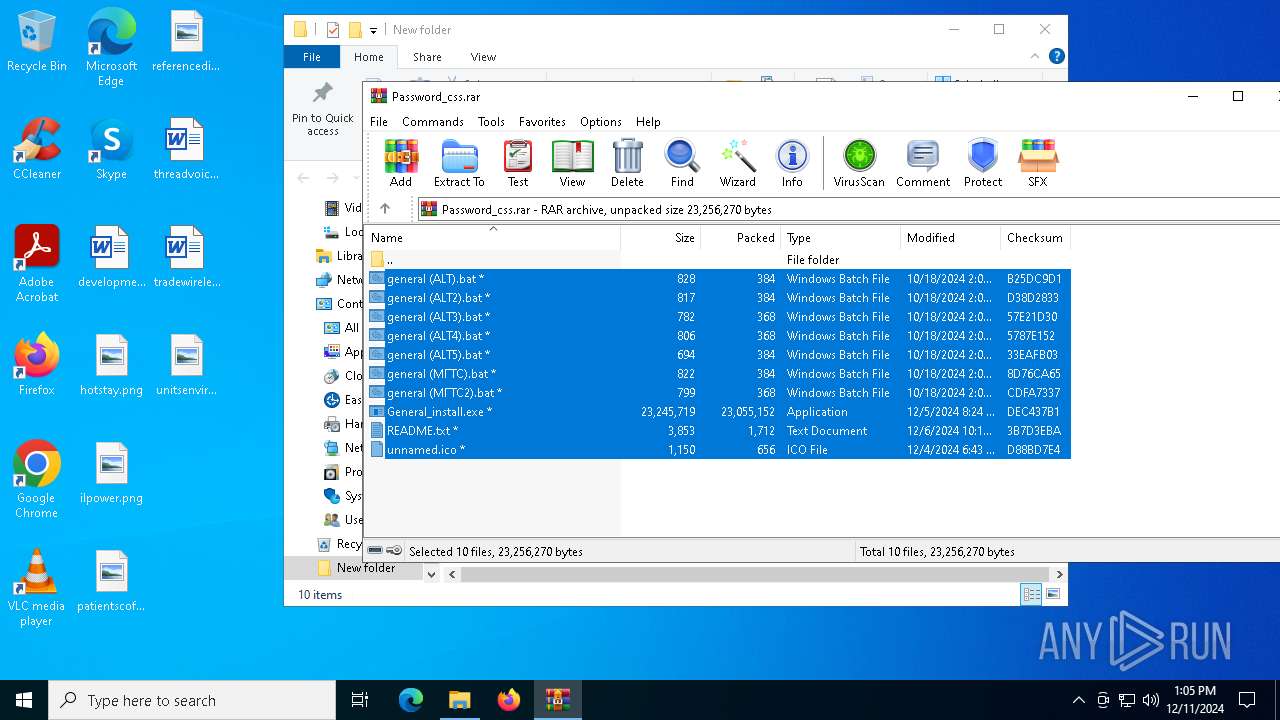Run the Test archive tool
The height and width of the screenshot is (720, 1280).
(x=517, y=163)
